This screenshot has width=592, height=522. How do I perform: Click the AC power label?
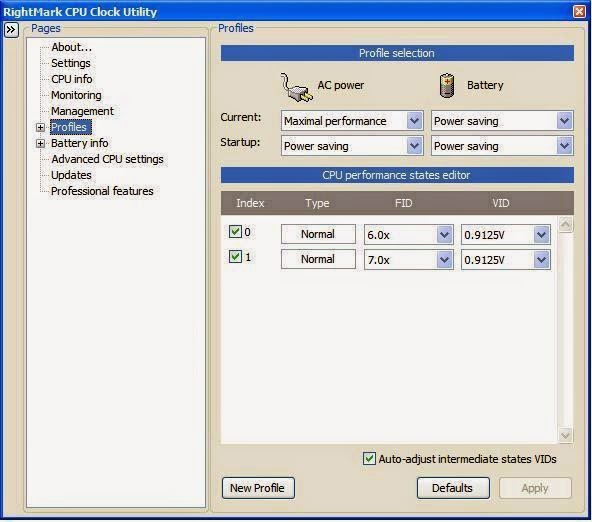click(341, 85)
